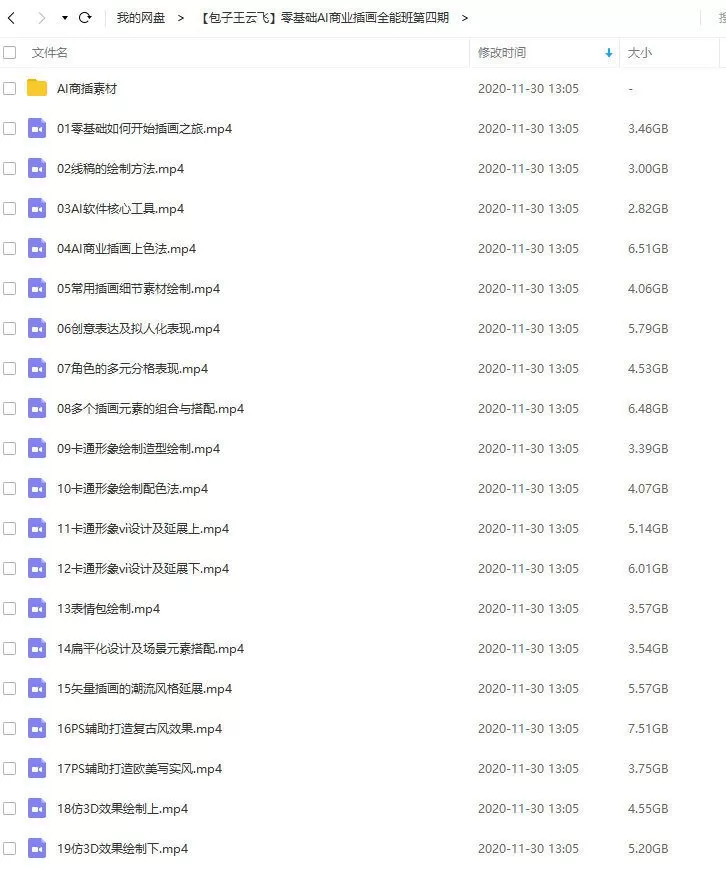Refresh the file list
Viewport: 726px width, 876px height.
tap(85, 18)
